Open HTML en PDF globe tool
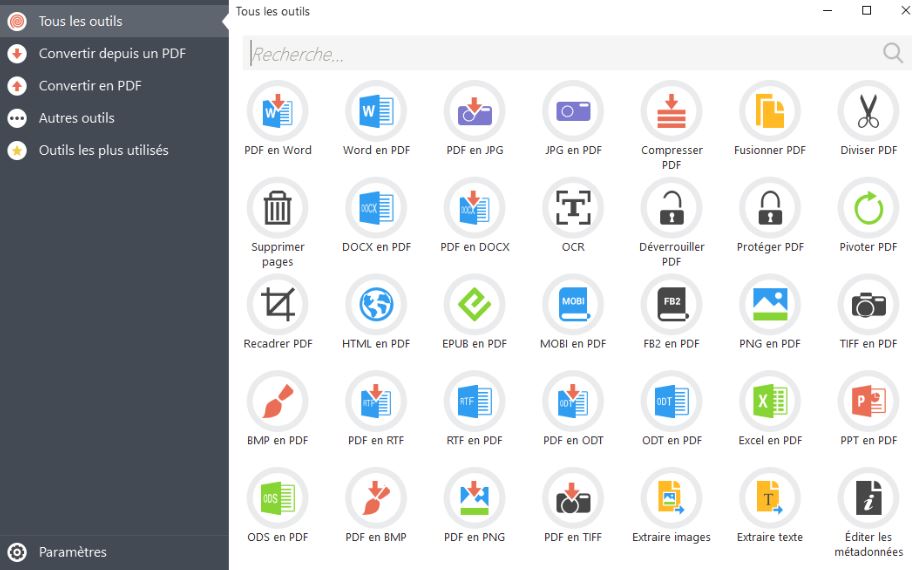The height and width of the screenshot is (570, 923). click(376, 304)
